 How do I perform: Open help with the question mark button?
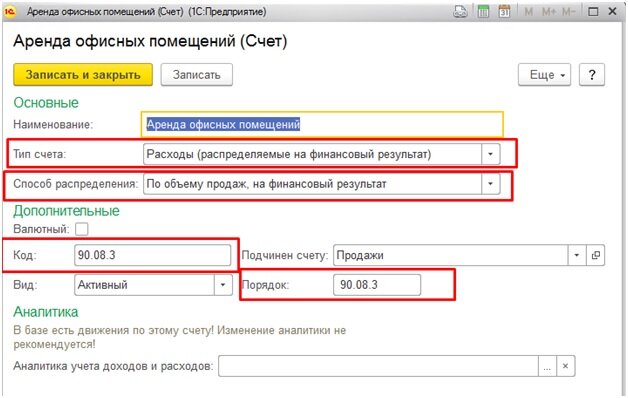pos(592,74)
